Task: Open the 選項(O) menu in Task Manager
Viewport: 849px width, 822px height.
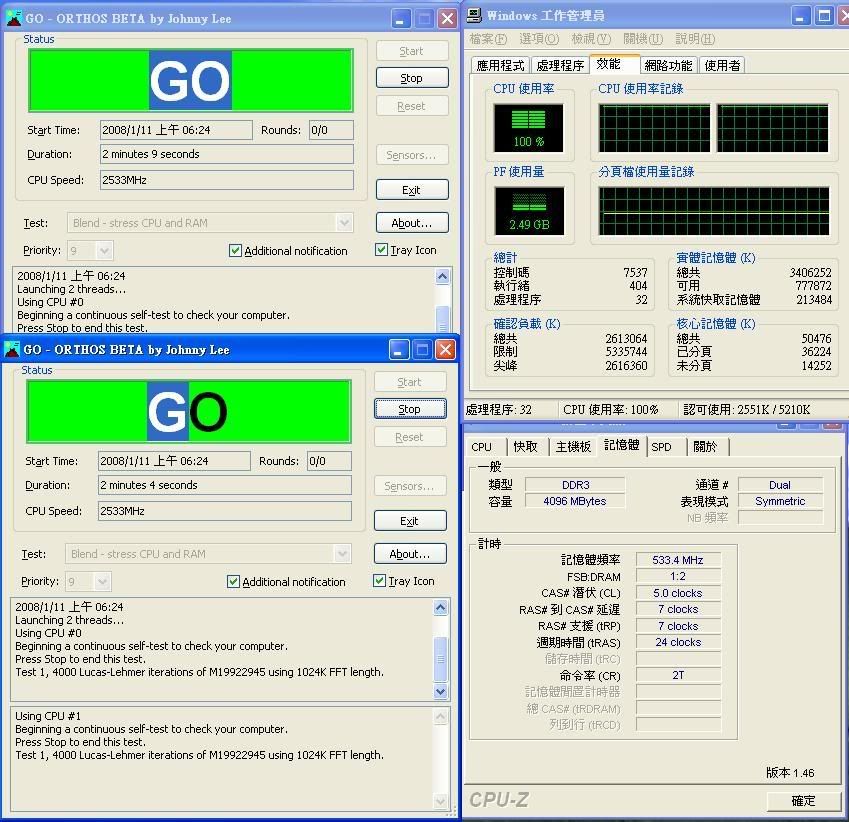Action: (539, 39)
